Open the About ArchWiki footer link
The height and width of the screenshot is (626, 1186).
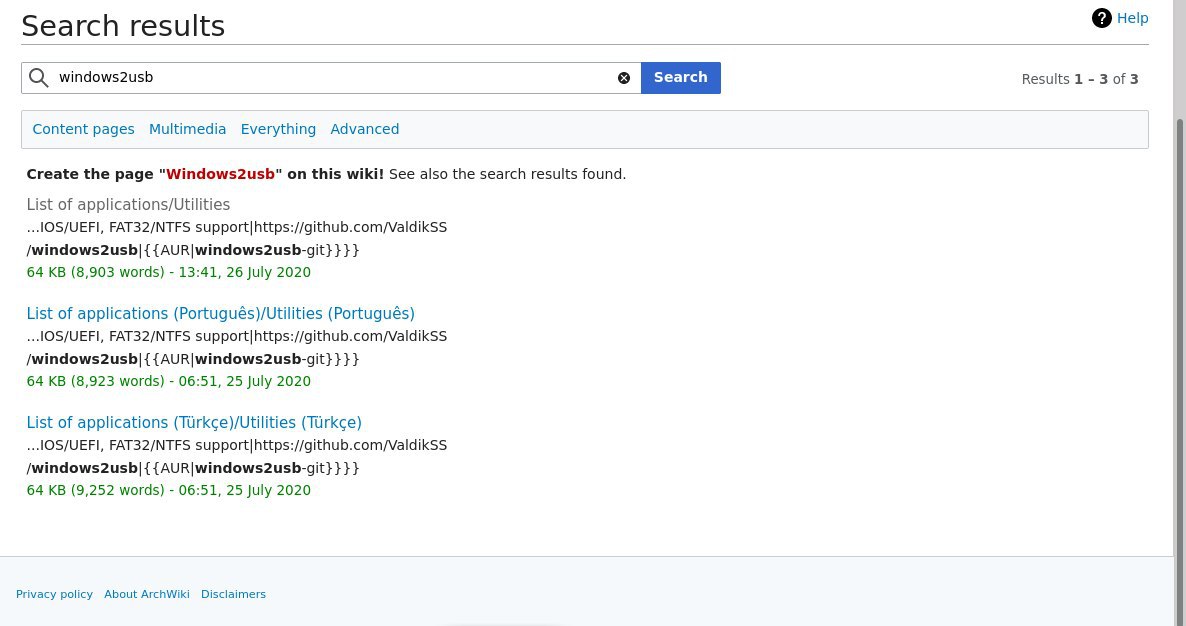point(147,594)
